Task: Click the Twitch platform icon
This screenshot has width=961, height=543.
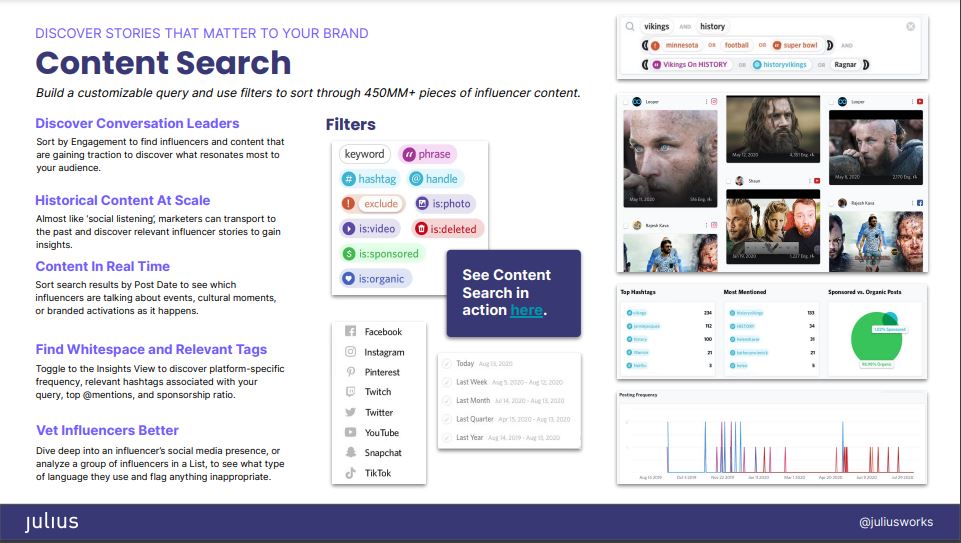Action: pyautogui.click(x=351, y=392)
